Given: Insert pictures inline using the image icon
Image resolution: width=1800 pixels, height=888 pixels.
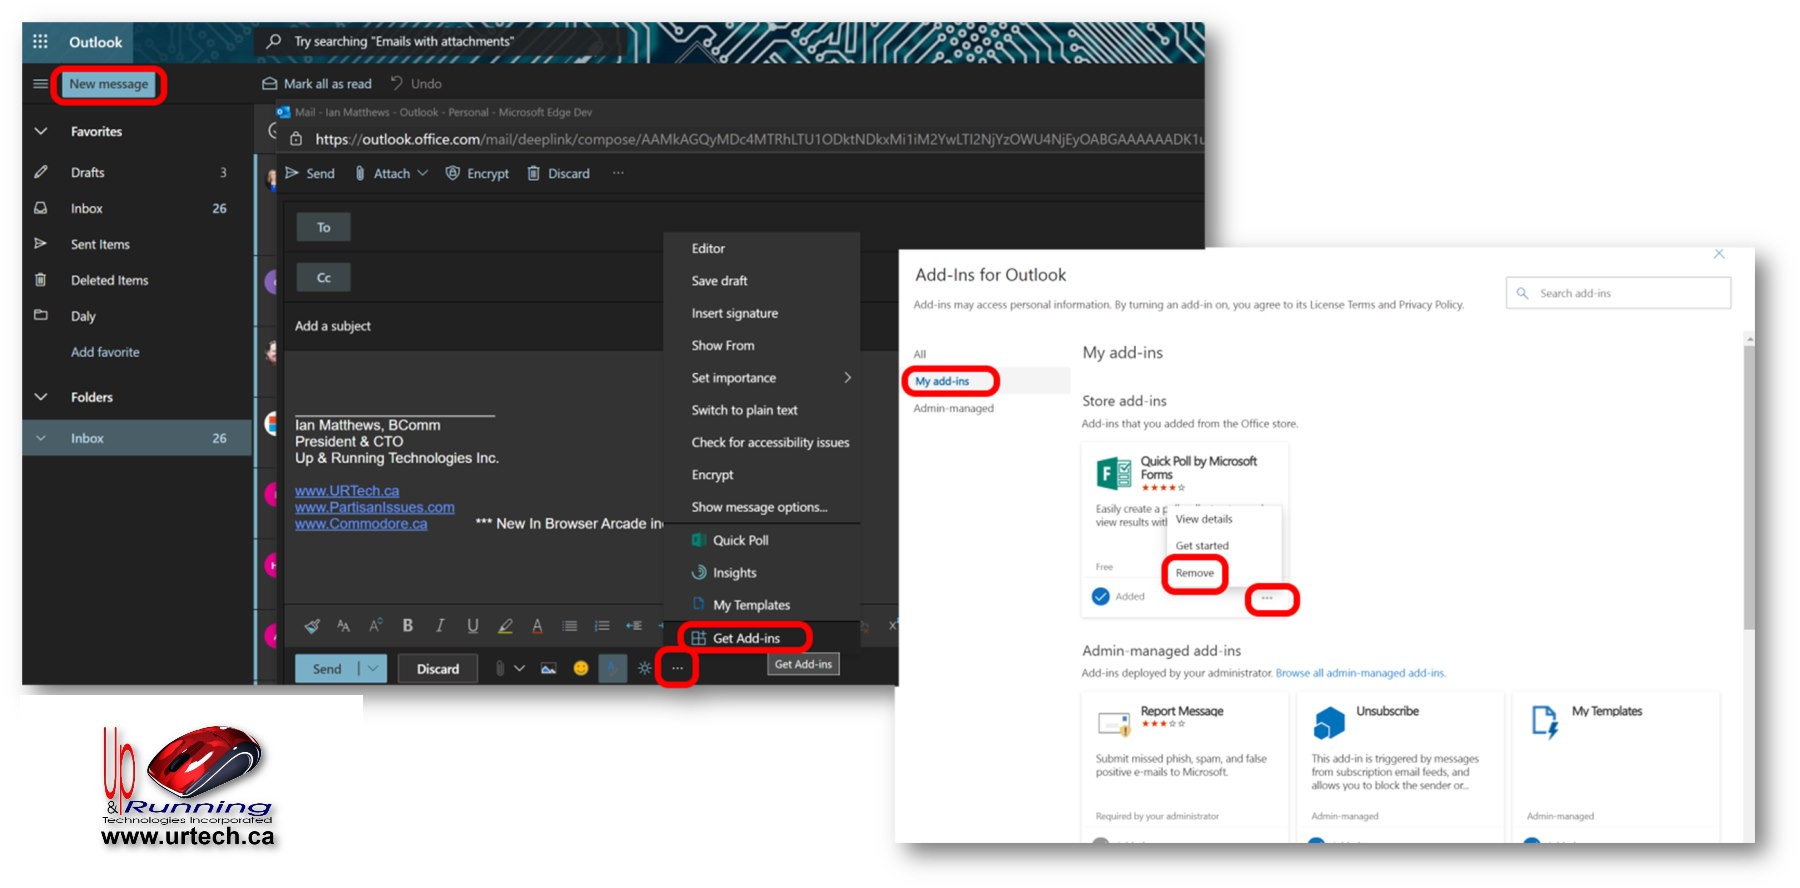Looking at the screenshot, I should (548, 668).
